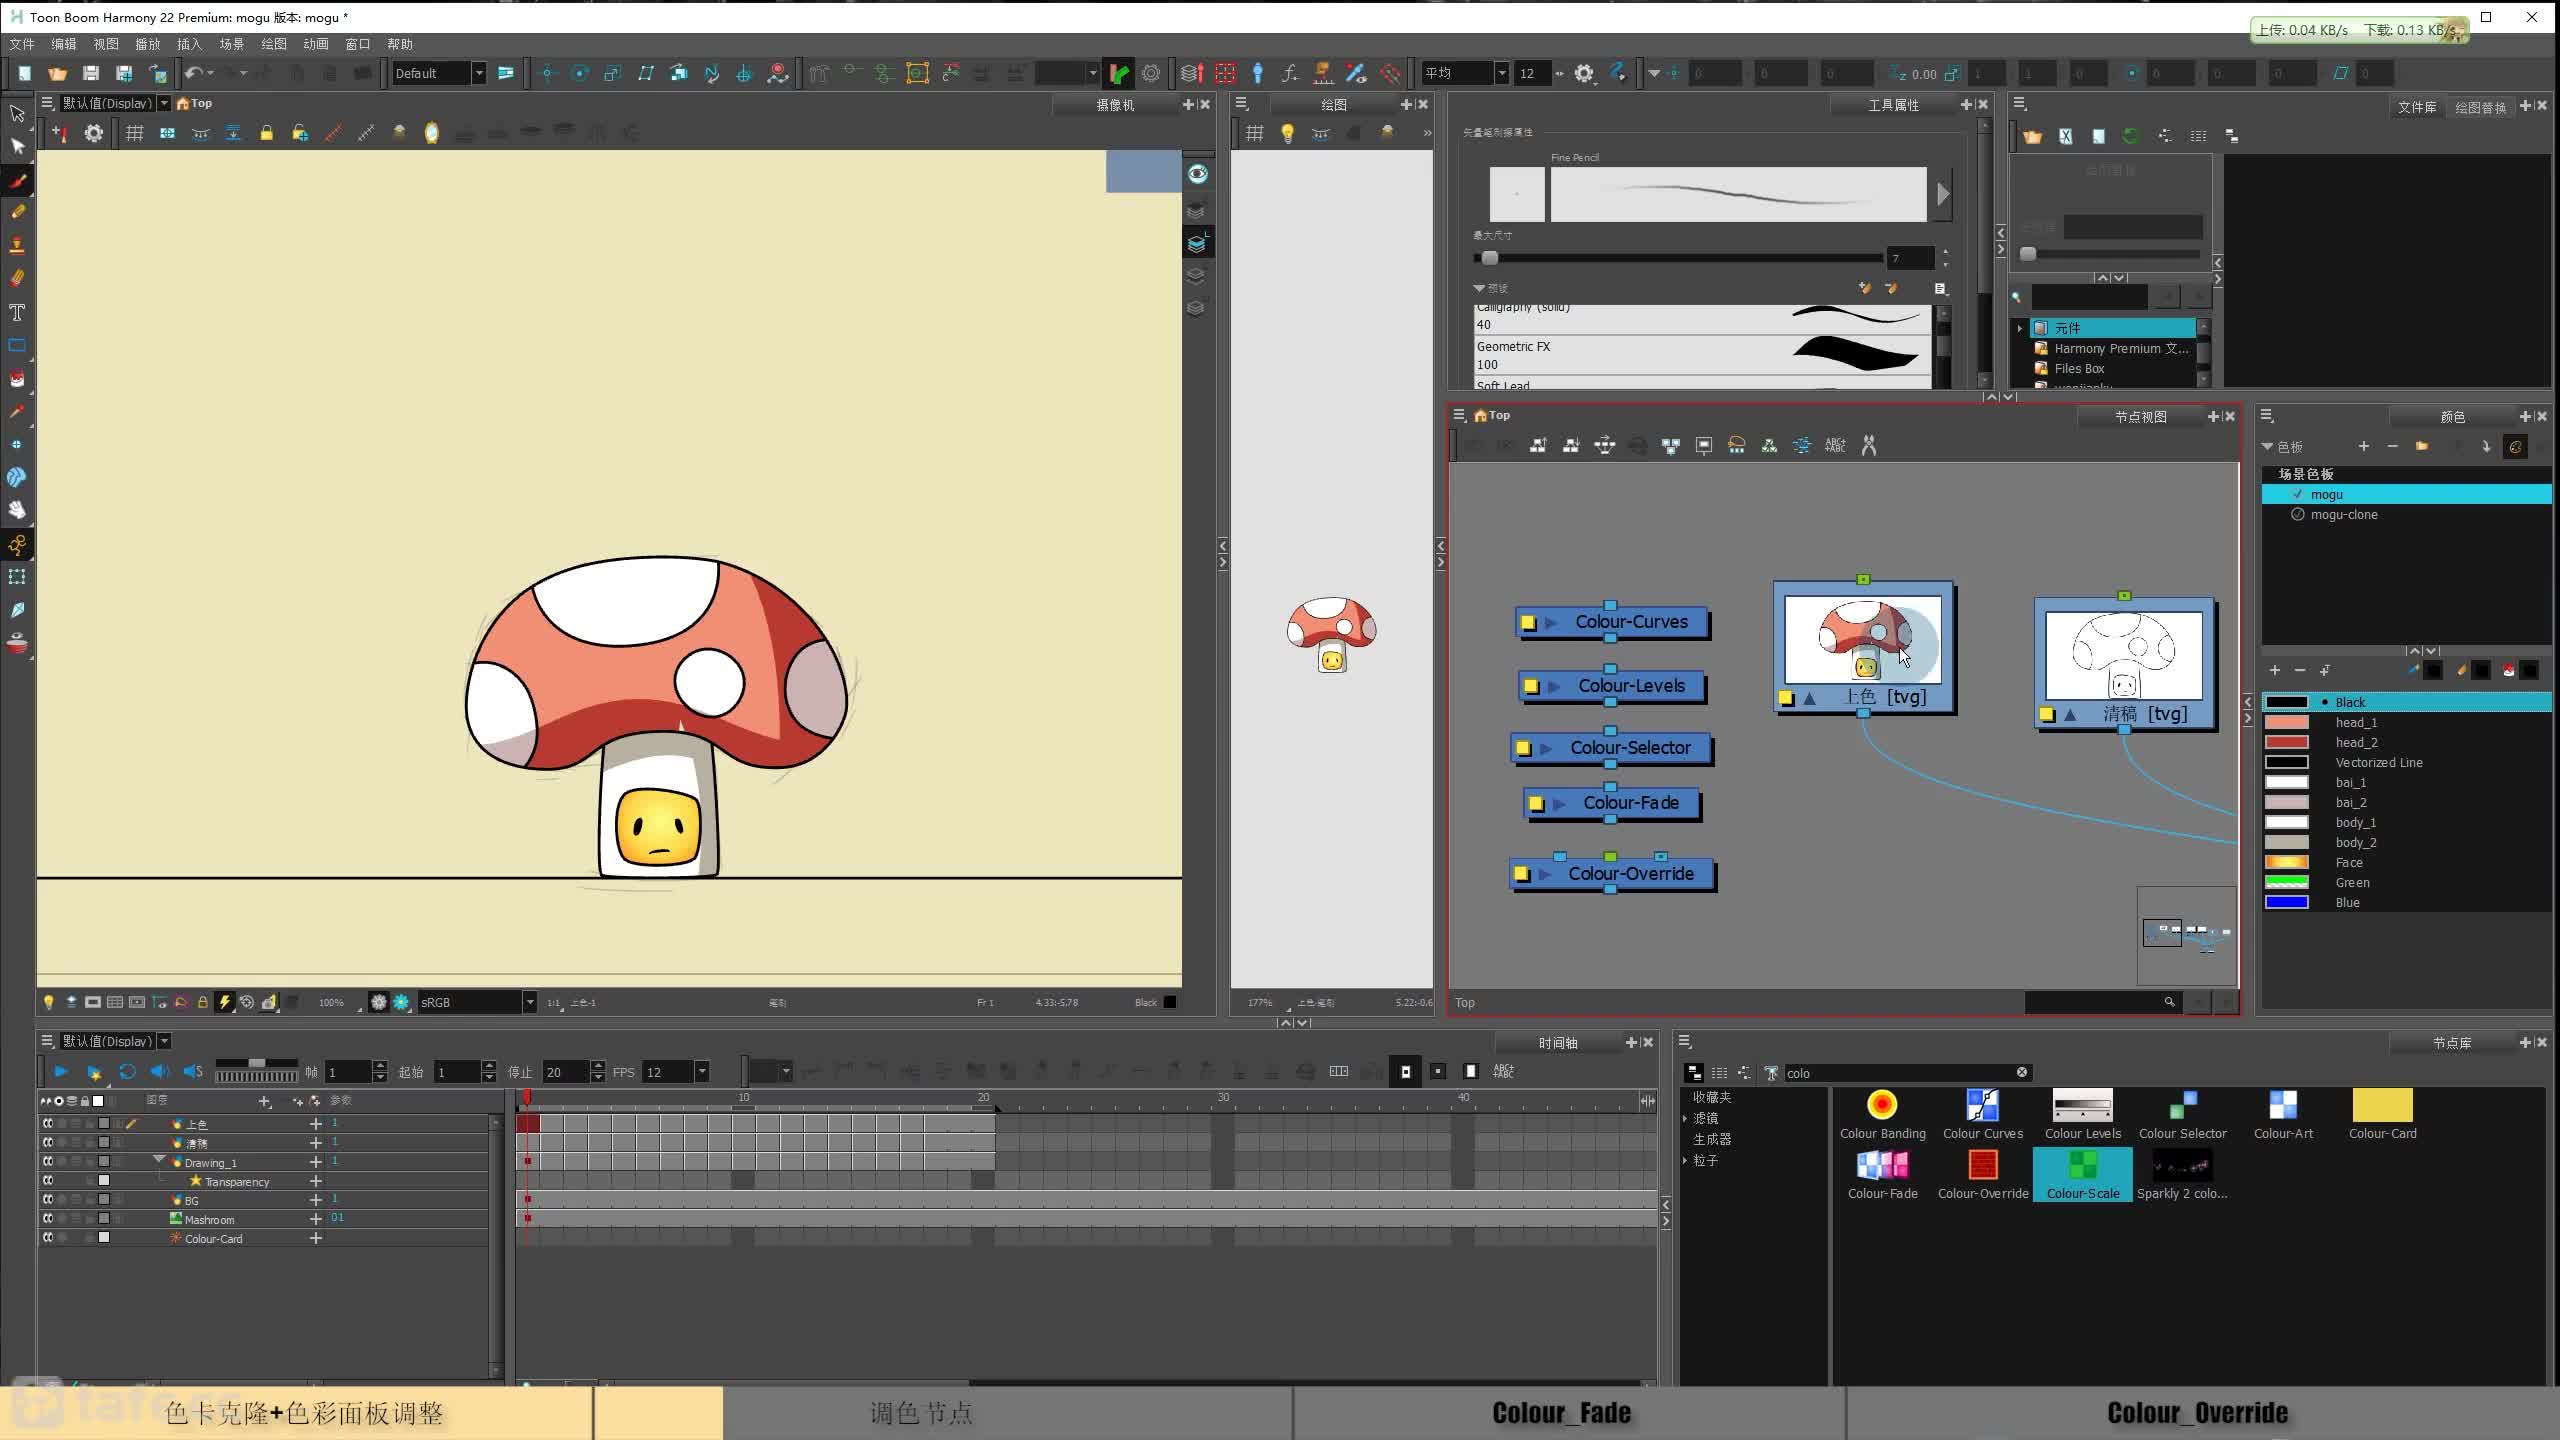Switch to the 文件库 tab
Viewport: 2560px width, 1440px height.
2416,107
